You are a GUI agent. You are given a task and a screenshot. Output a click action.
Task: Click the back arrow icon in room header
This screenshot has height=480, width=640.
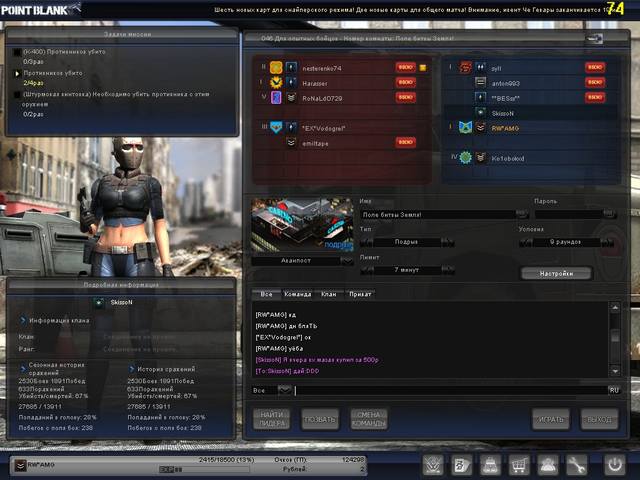point(594,39)
